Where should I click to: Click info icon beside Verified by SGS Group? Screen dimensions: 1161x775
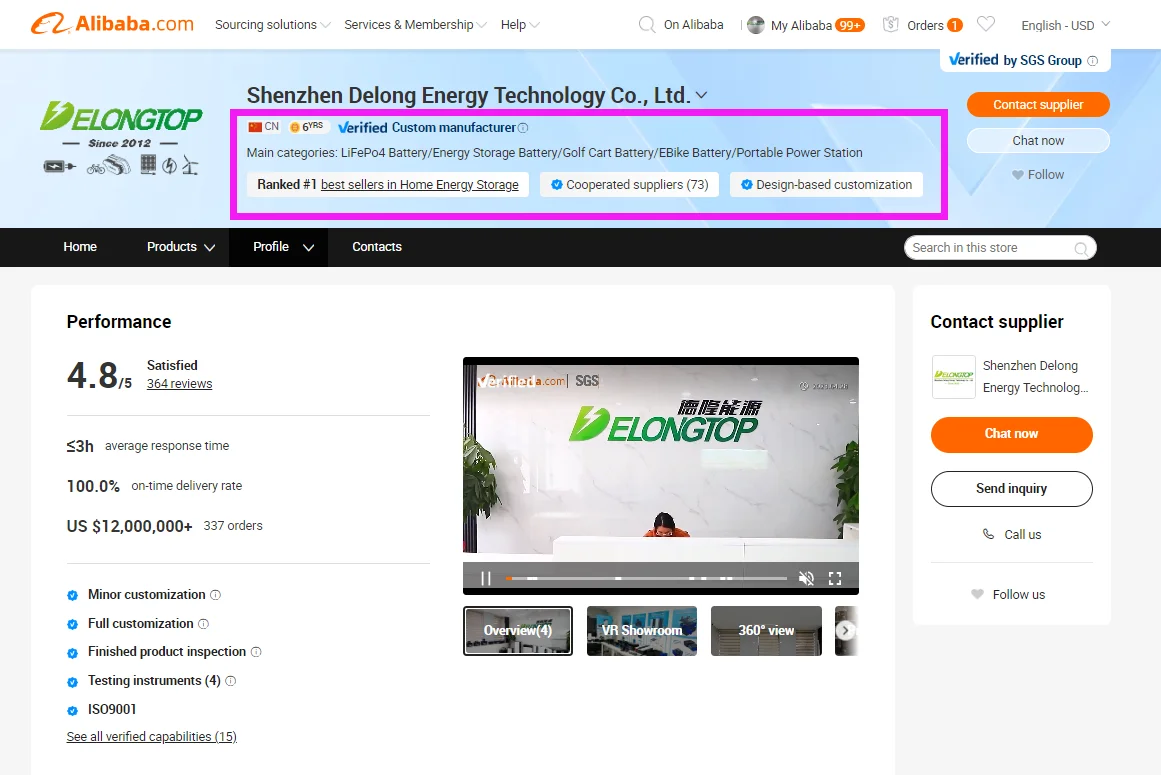point(1092,61)
